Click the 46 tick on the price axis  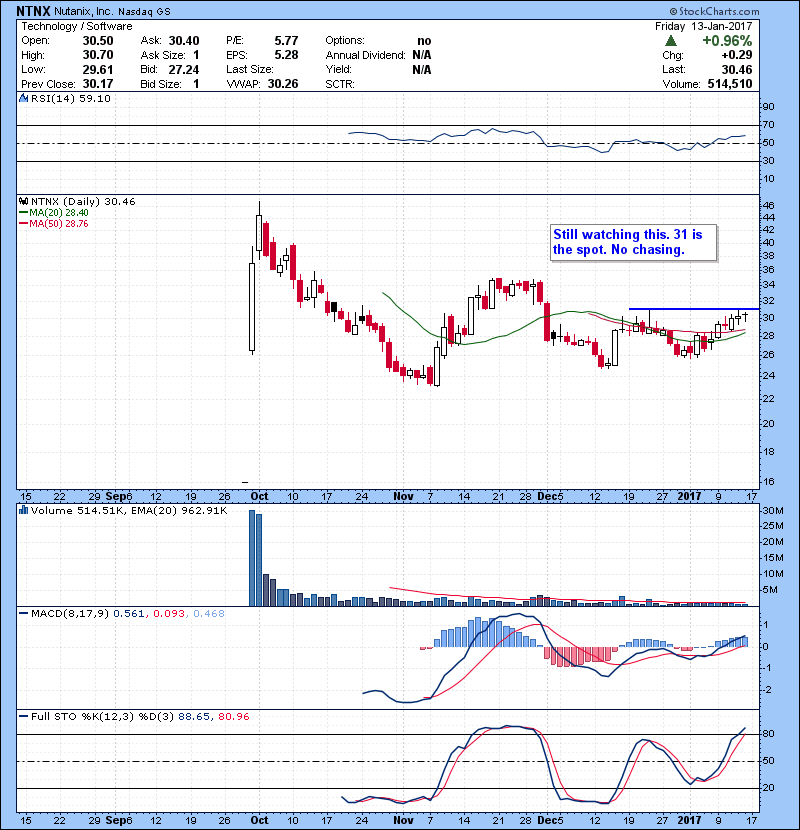(768, 205)
